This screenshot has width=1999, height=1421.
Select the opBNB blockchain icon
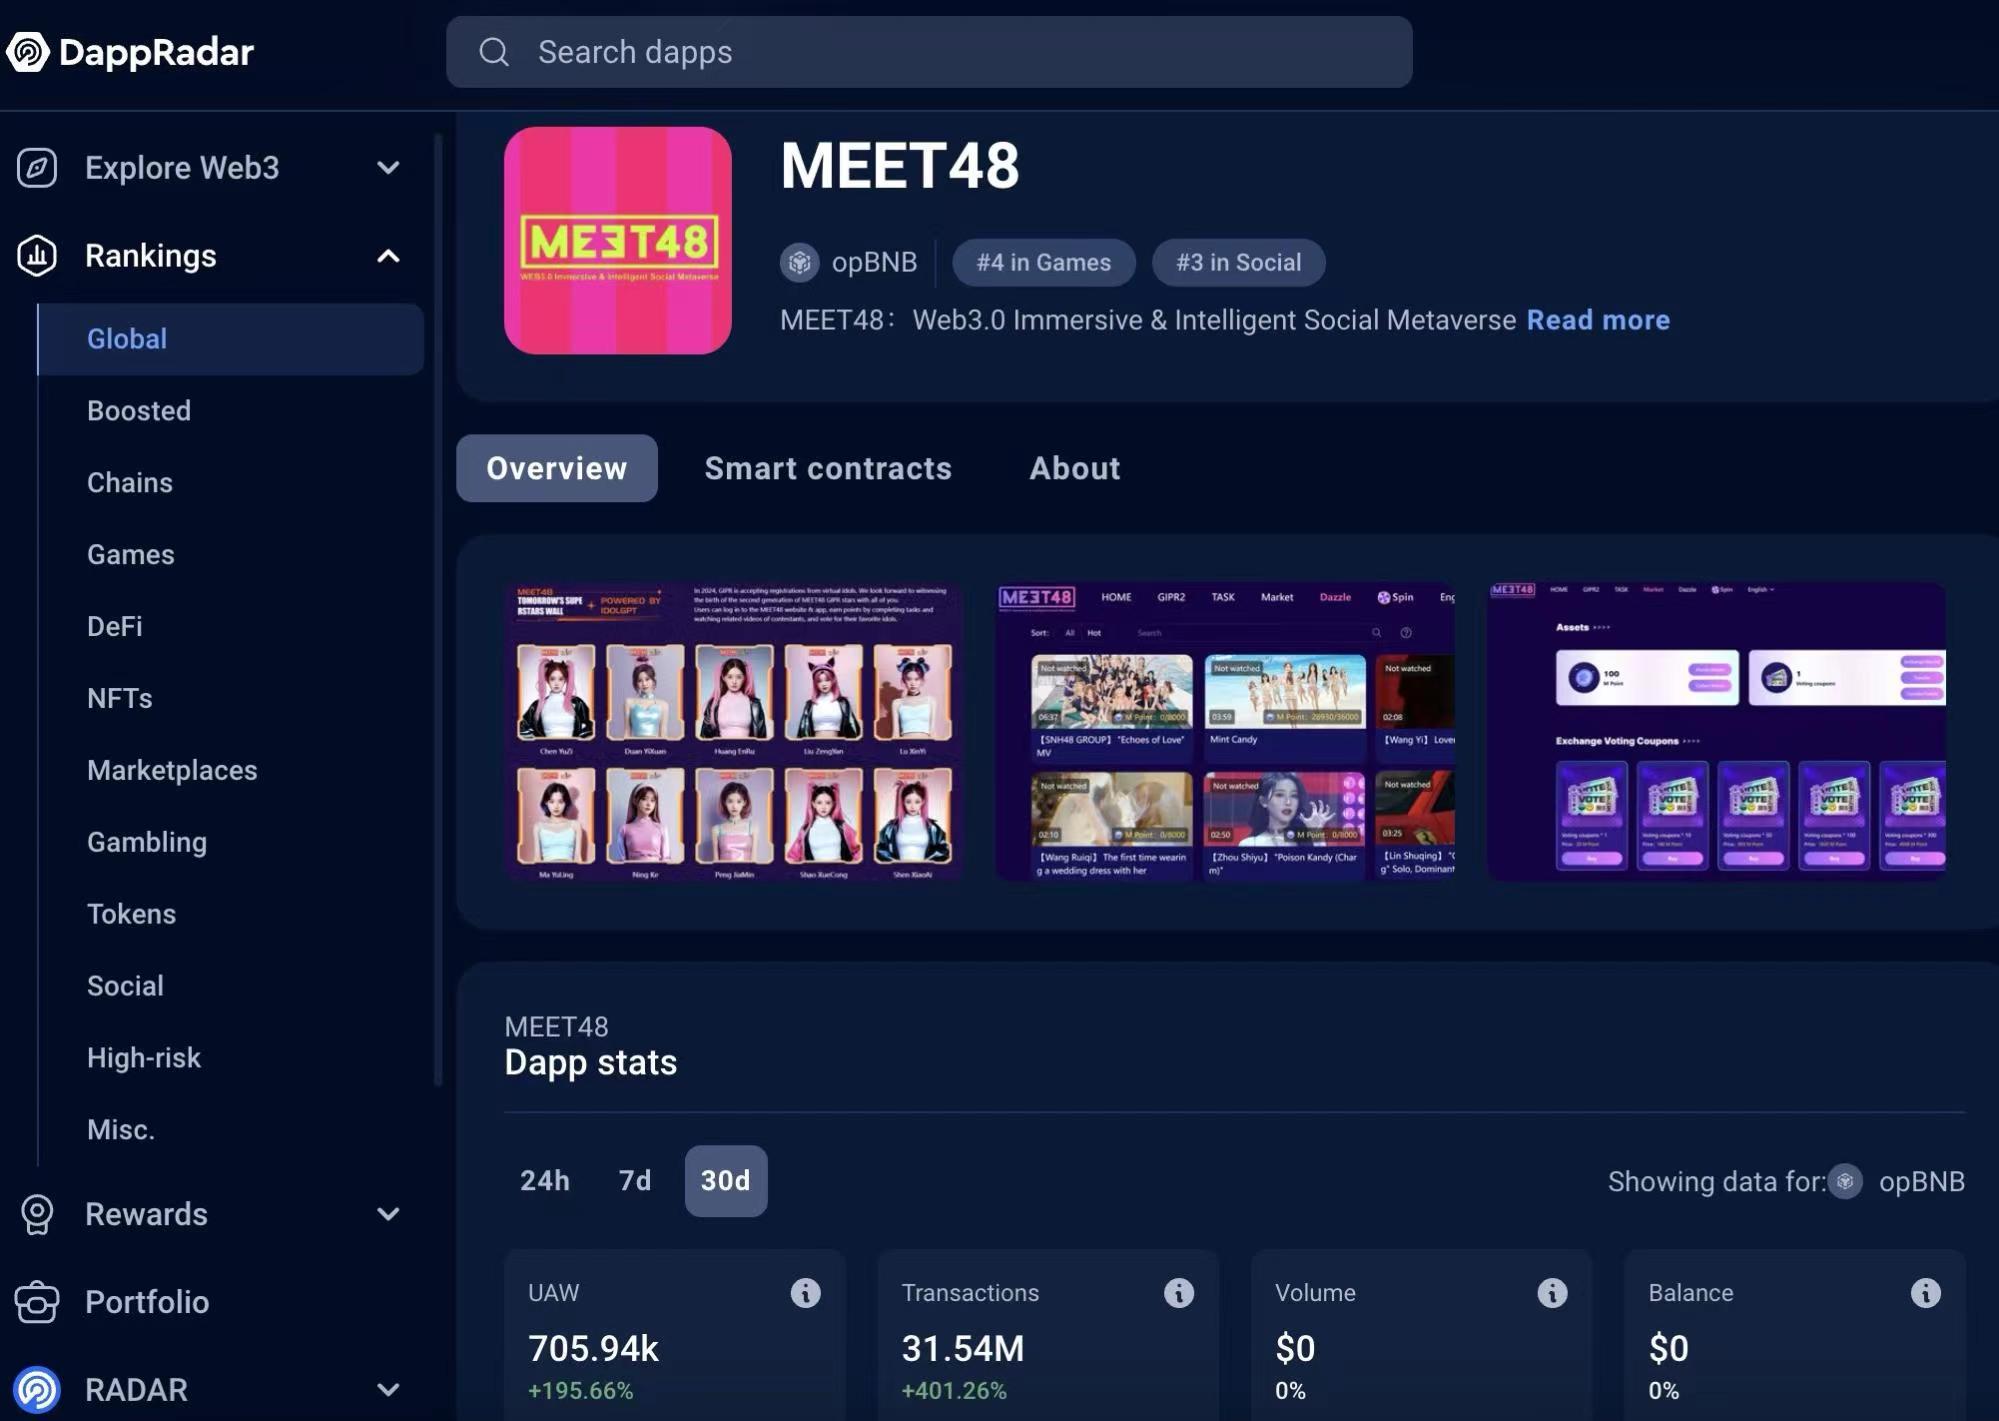(x=798, y=261)
